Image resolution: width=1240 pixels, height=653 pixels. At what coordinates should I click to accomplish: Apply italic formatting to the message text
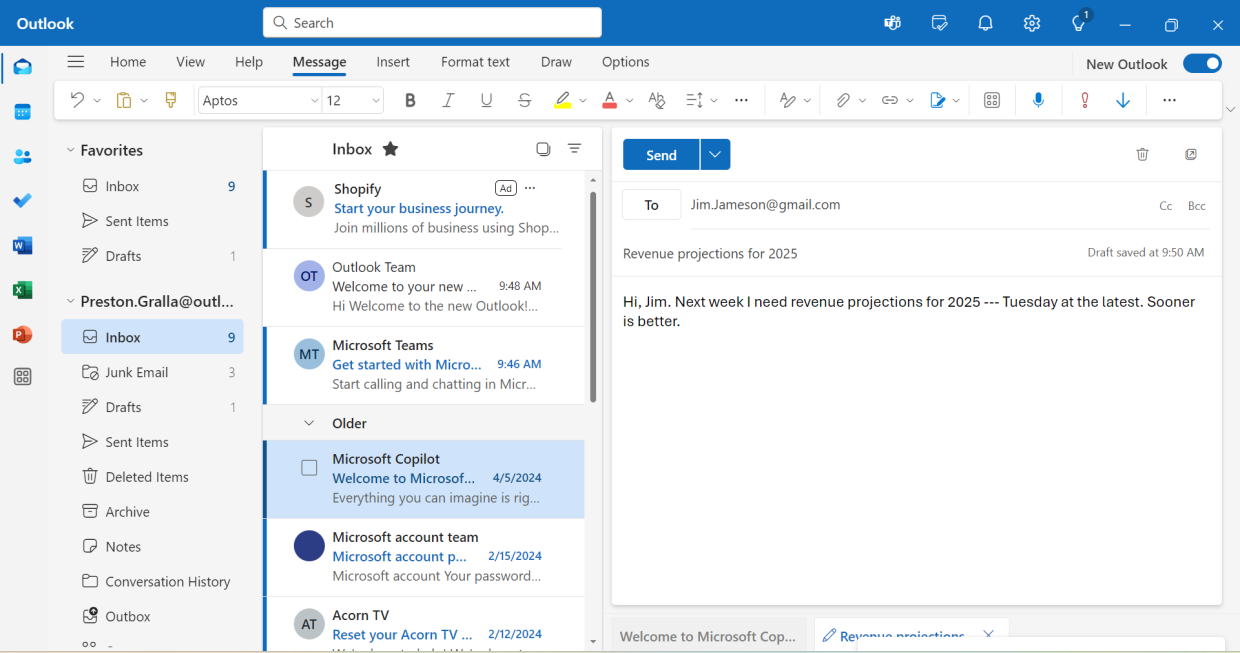448,100
